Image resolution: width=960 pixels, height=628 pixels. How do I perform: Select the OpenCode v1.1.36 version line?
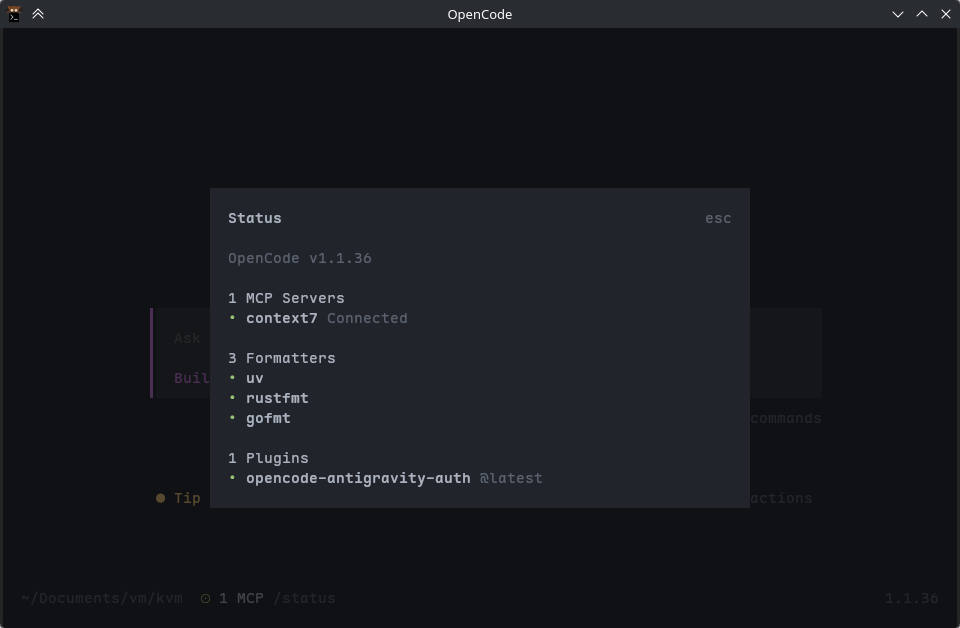[x=299, y=258]
